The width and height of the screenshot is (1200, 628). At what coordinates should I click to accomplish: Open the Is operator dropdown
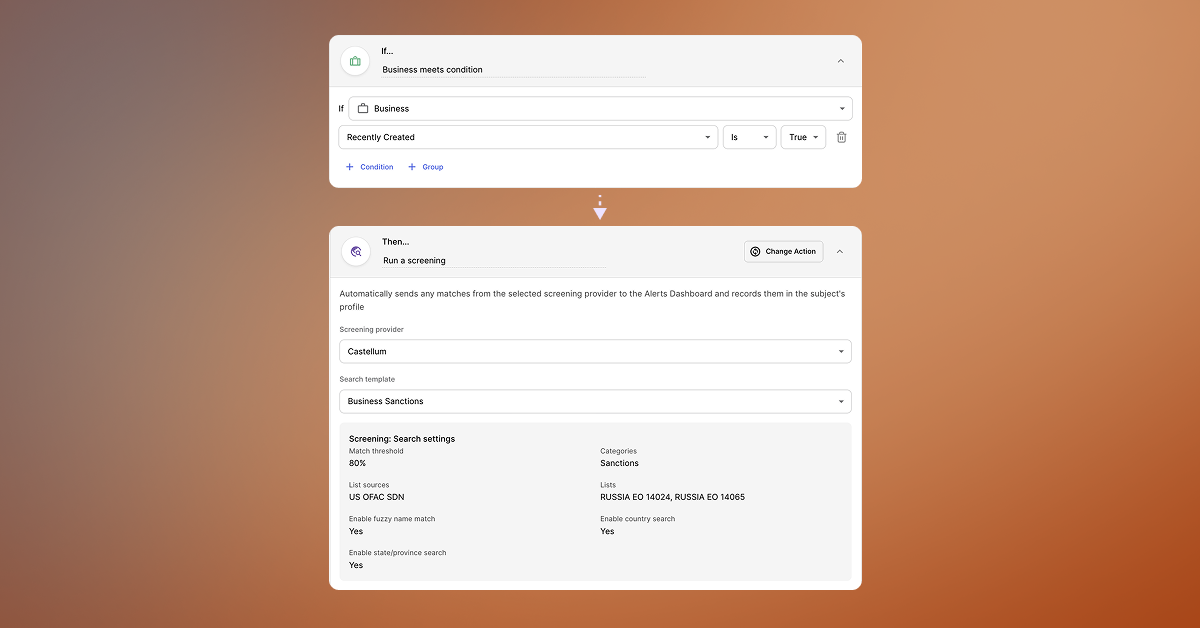[749, 137]
